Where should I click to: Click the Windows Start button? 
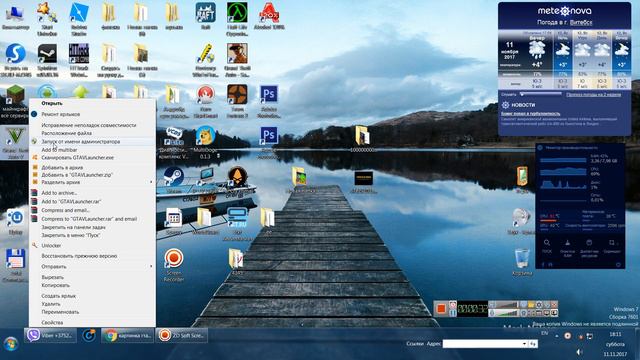point(11,344)
